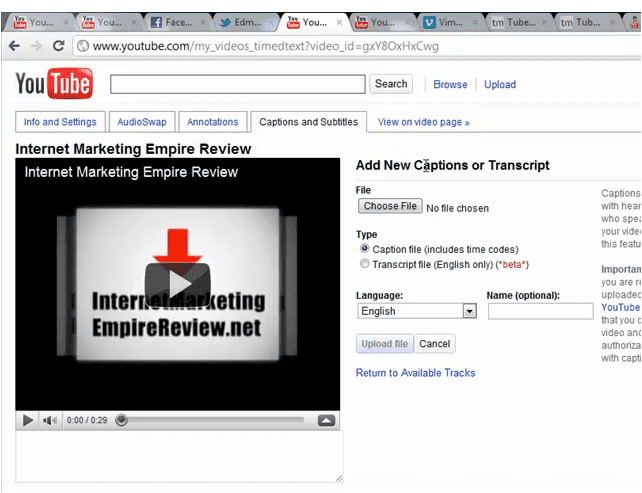
Task: Select Transcript file radio option
Action: (364, 264)
